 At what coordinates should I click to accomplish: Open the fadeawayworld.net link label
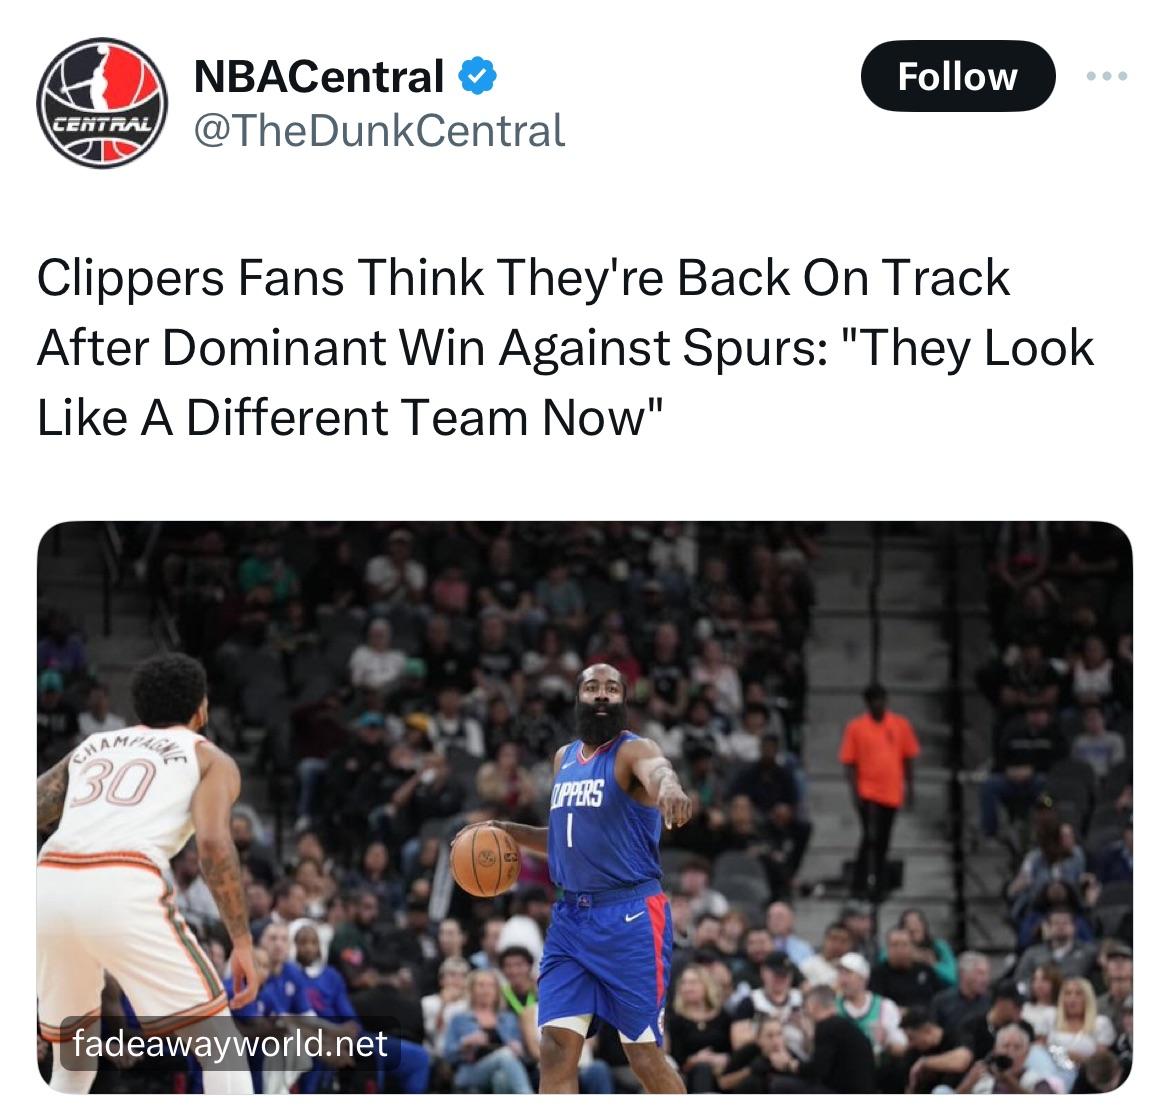(230, 1044)
